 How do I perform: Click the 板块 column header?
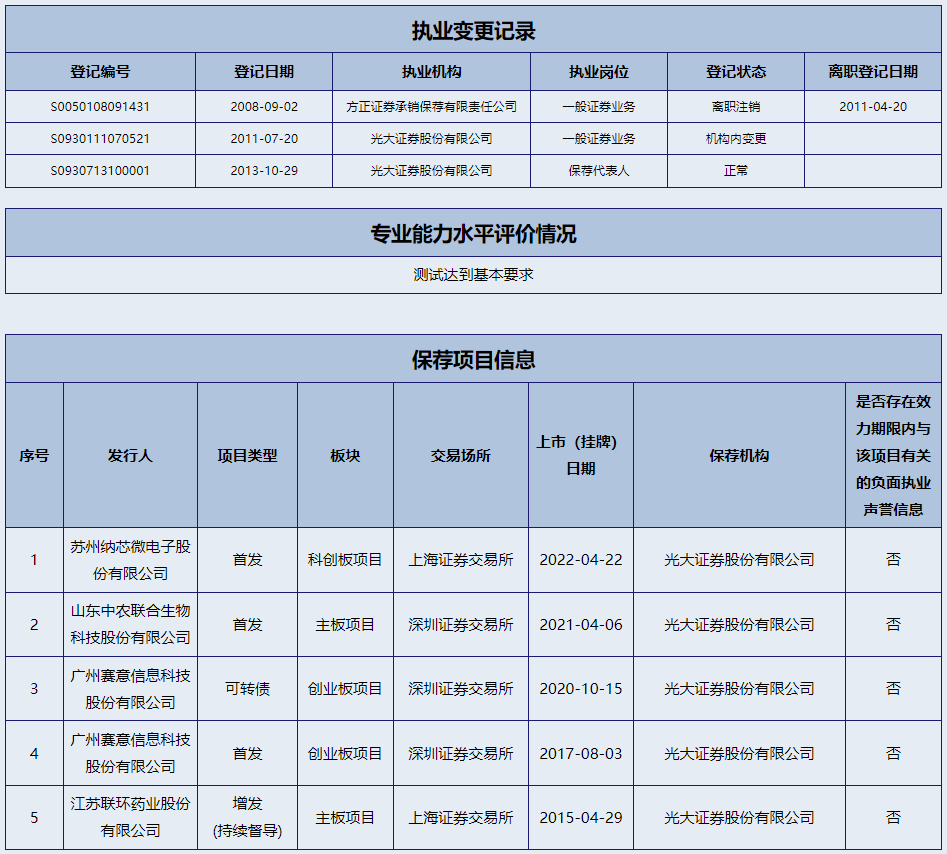345,455
